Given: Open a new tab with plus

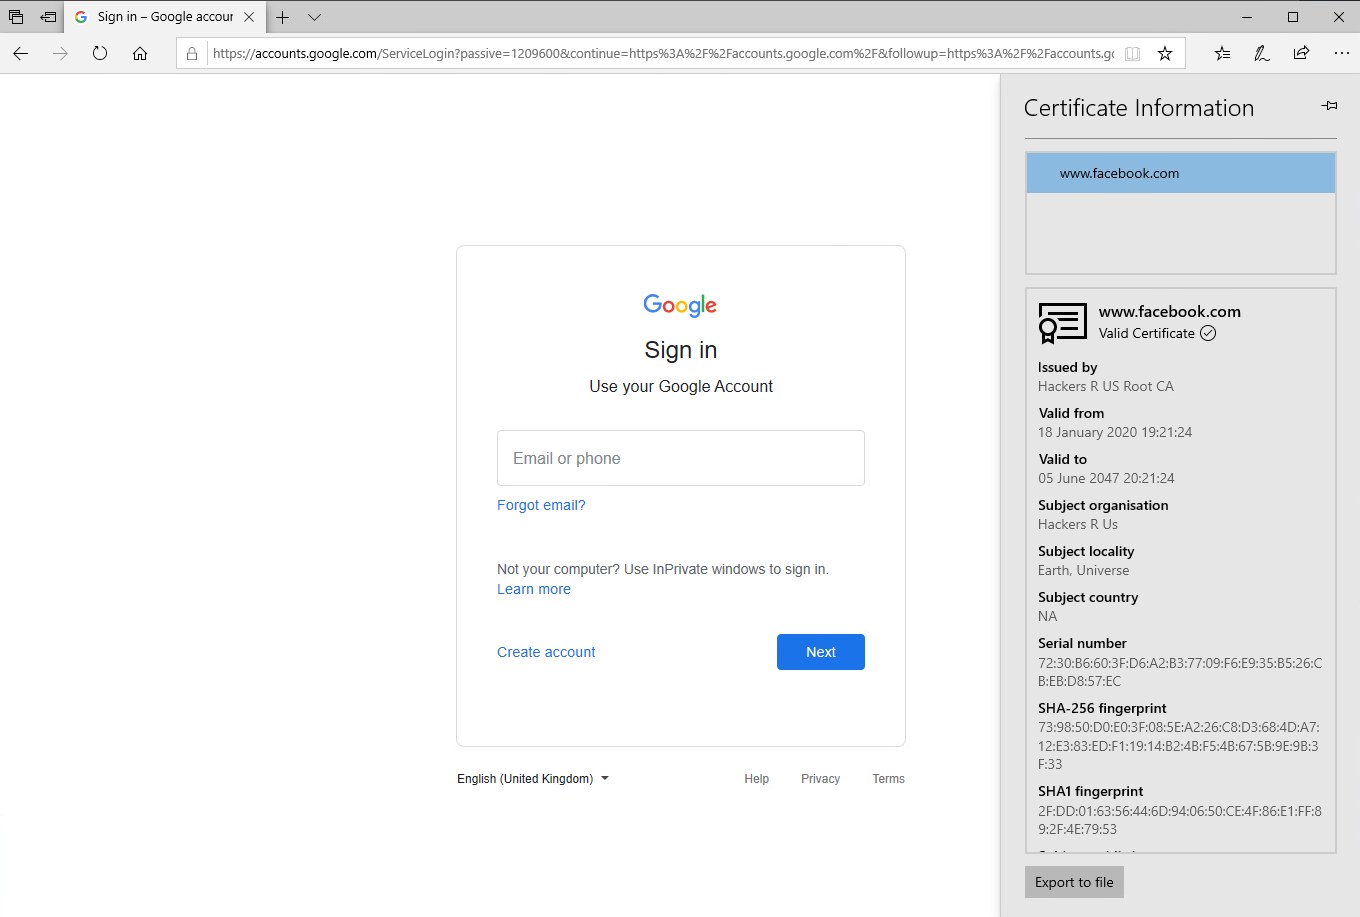Looking at the screenshot, I should point(283,17).
